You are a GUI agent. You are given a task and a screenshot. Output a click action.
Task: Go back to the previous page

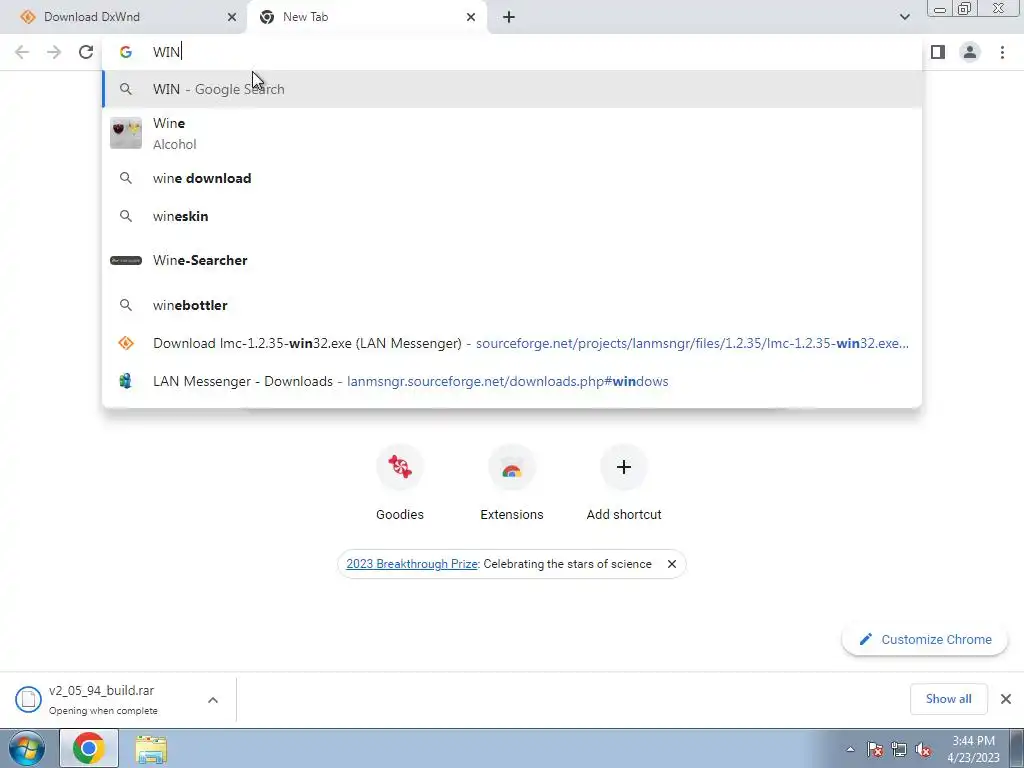22,52
